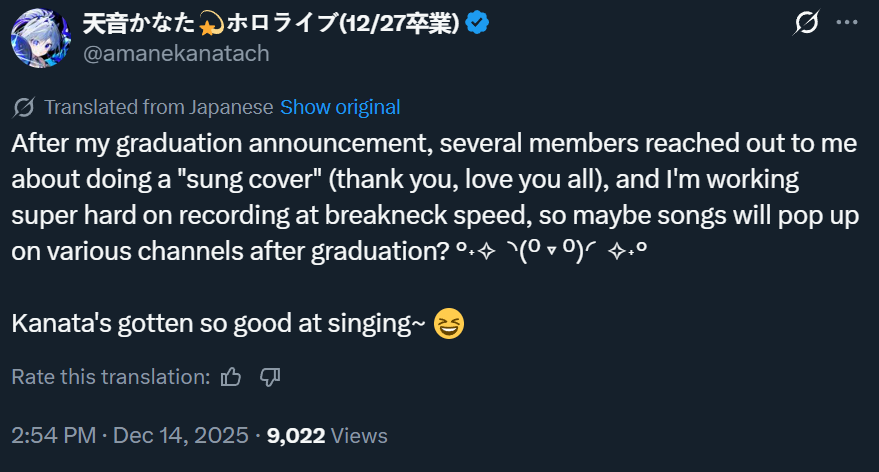
Task: Open Grok actions icon at top right
Action: 804,22
